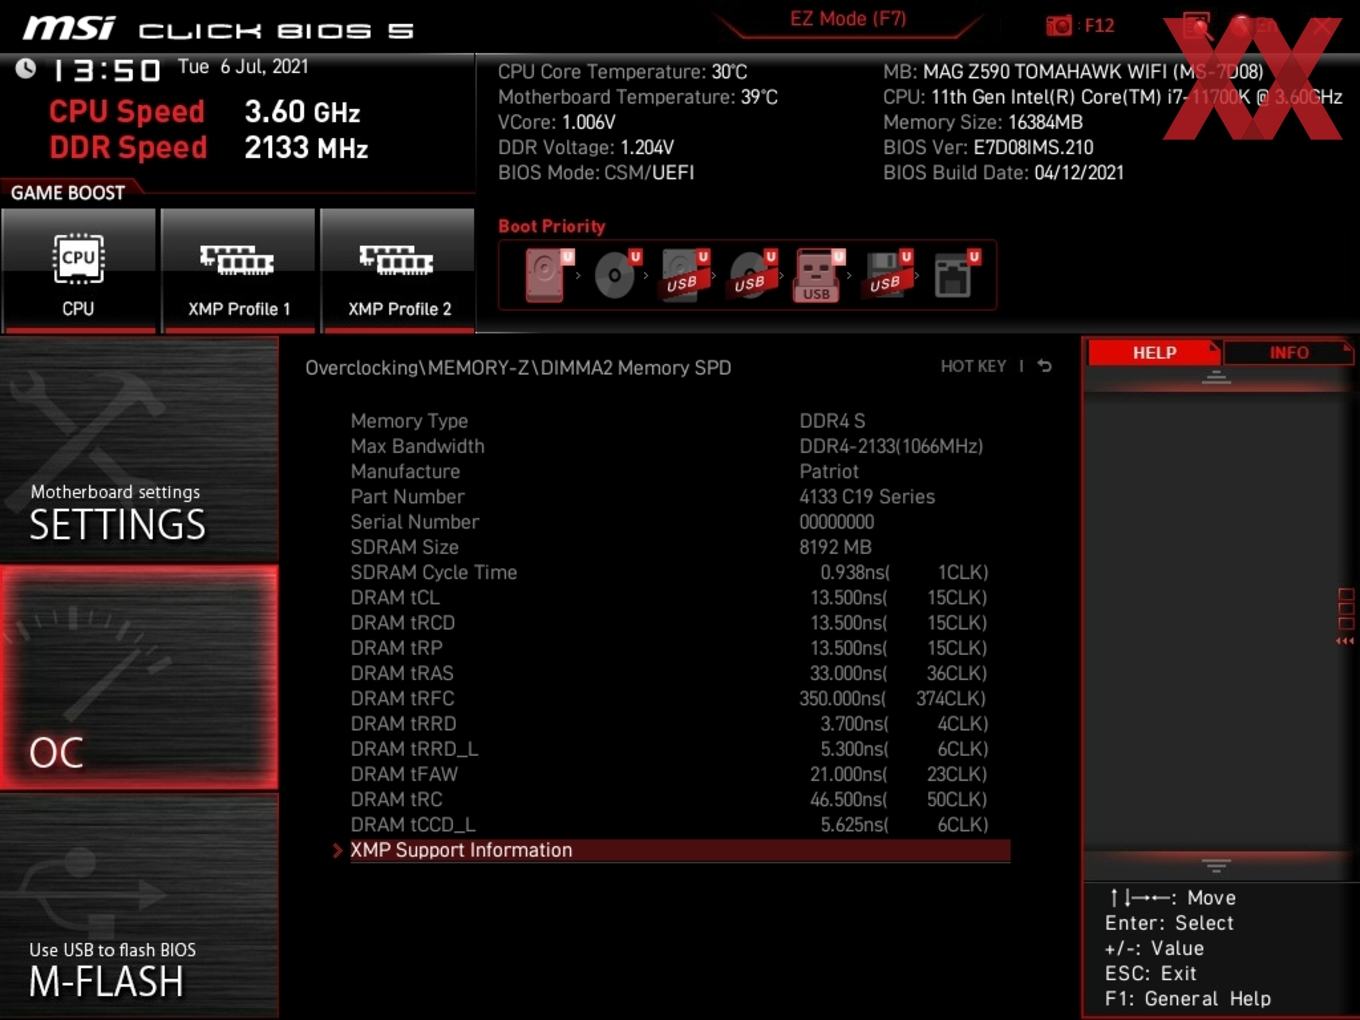
Task: Toggle XMP Profile 2
Action: click(398, 270)
